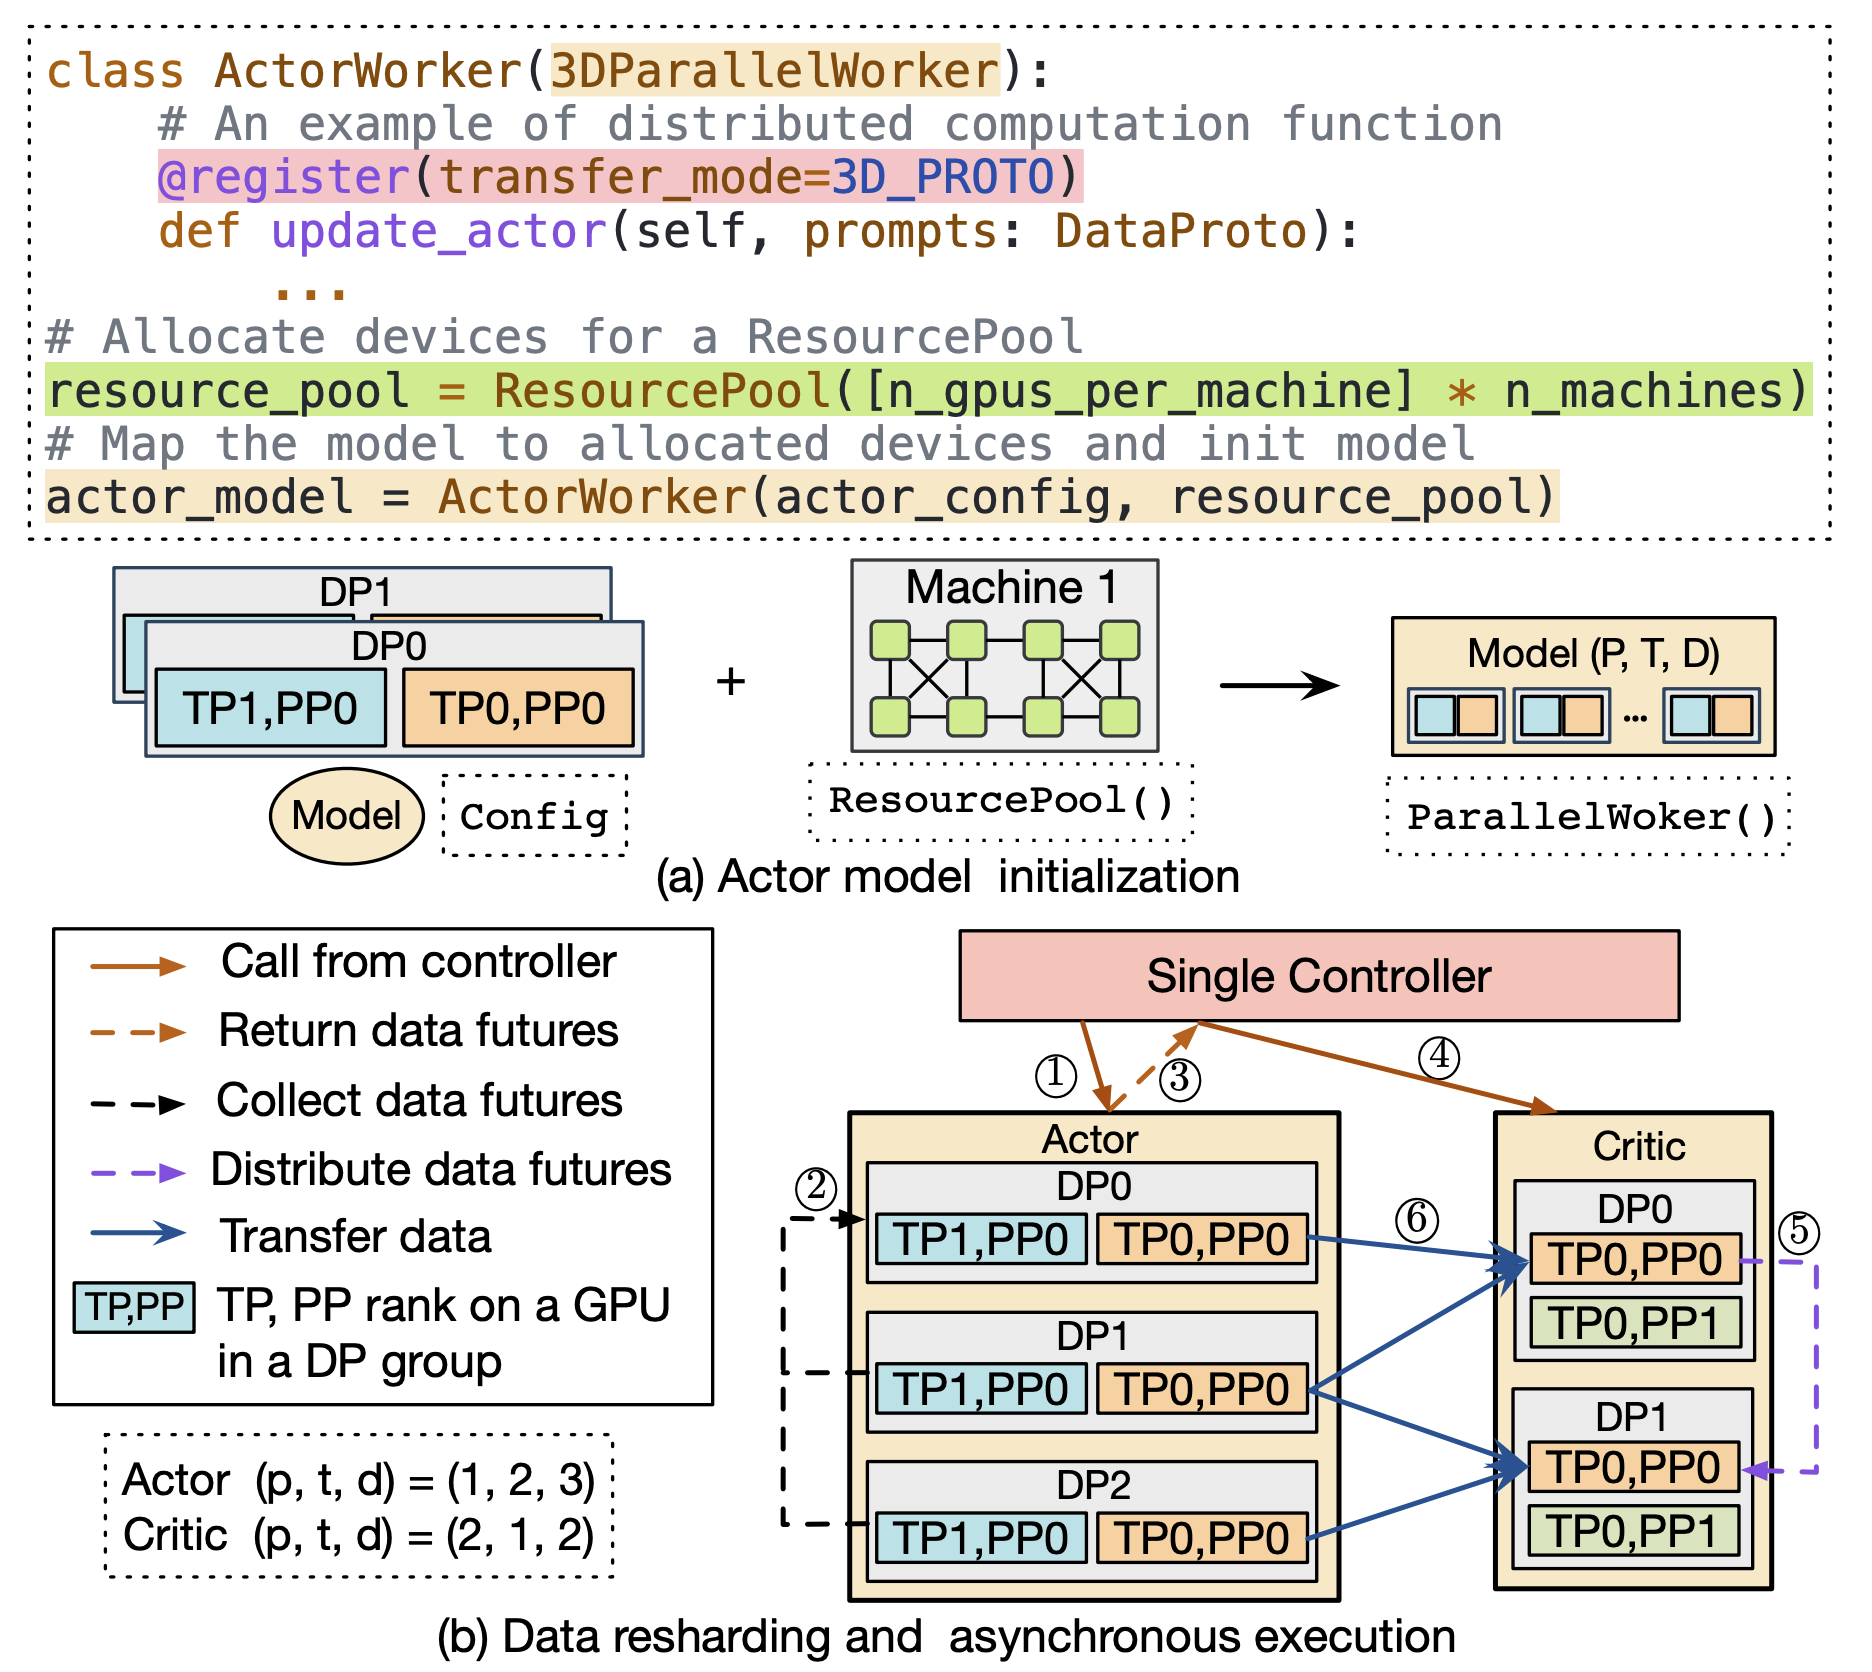Click the circled number 1 marker
Image resolution: width=1872 pixels, height=1672 pixels.
pyautogui.click(x=1055, y=1075)
